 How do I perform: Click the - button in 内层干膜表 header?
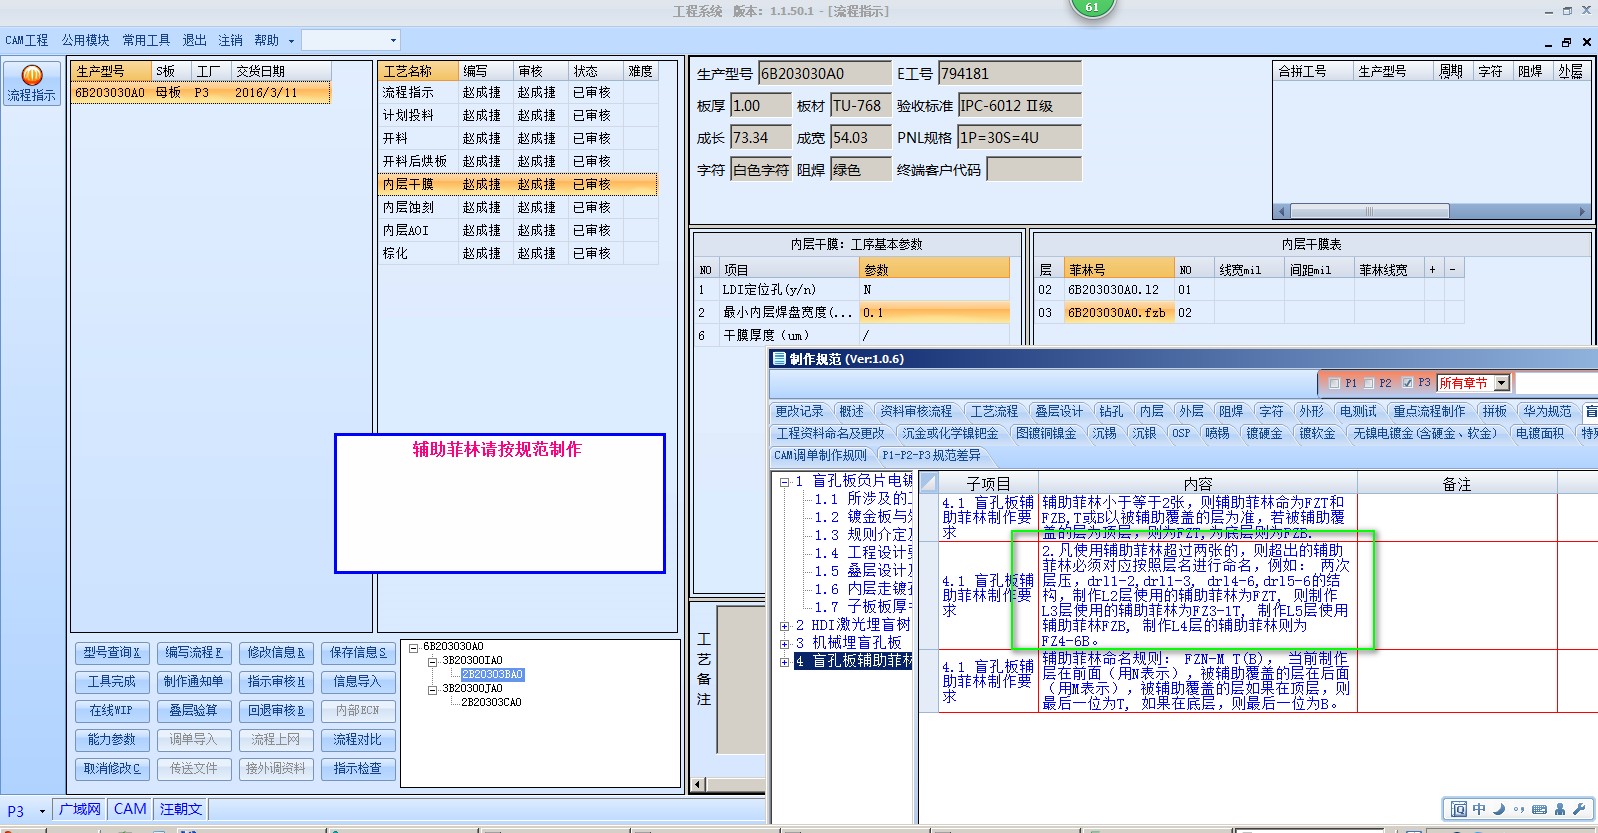tap(1452, 269)
